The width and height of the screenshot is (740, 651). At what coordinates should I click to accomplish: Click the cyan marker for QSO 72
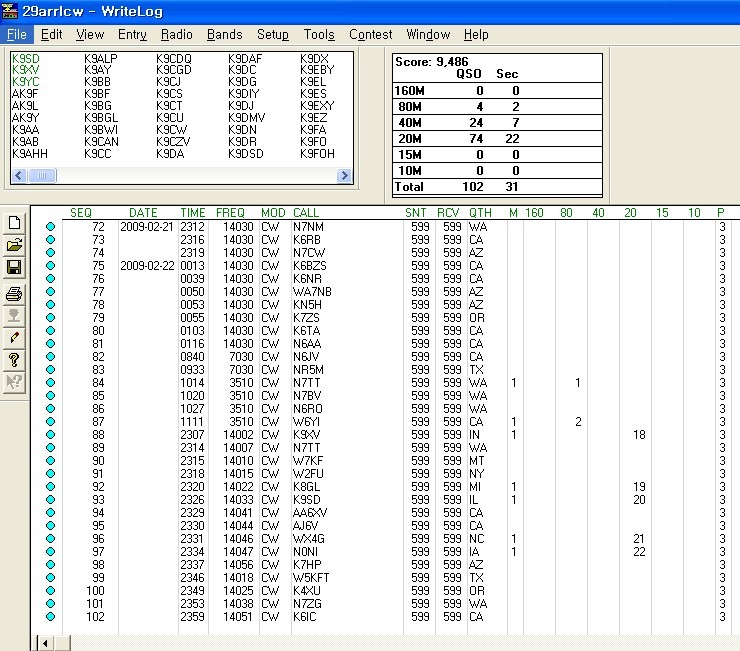click(x=51, y=227)
